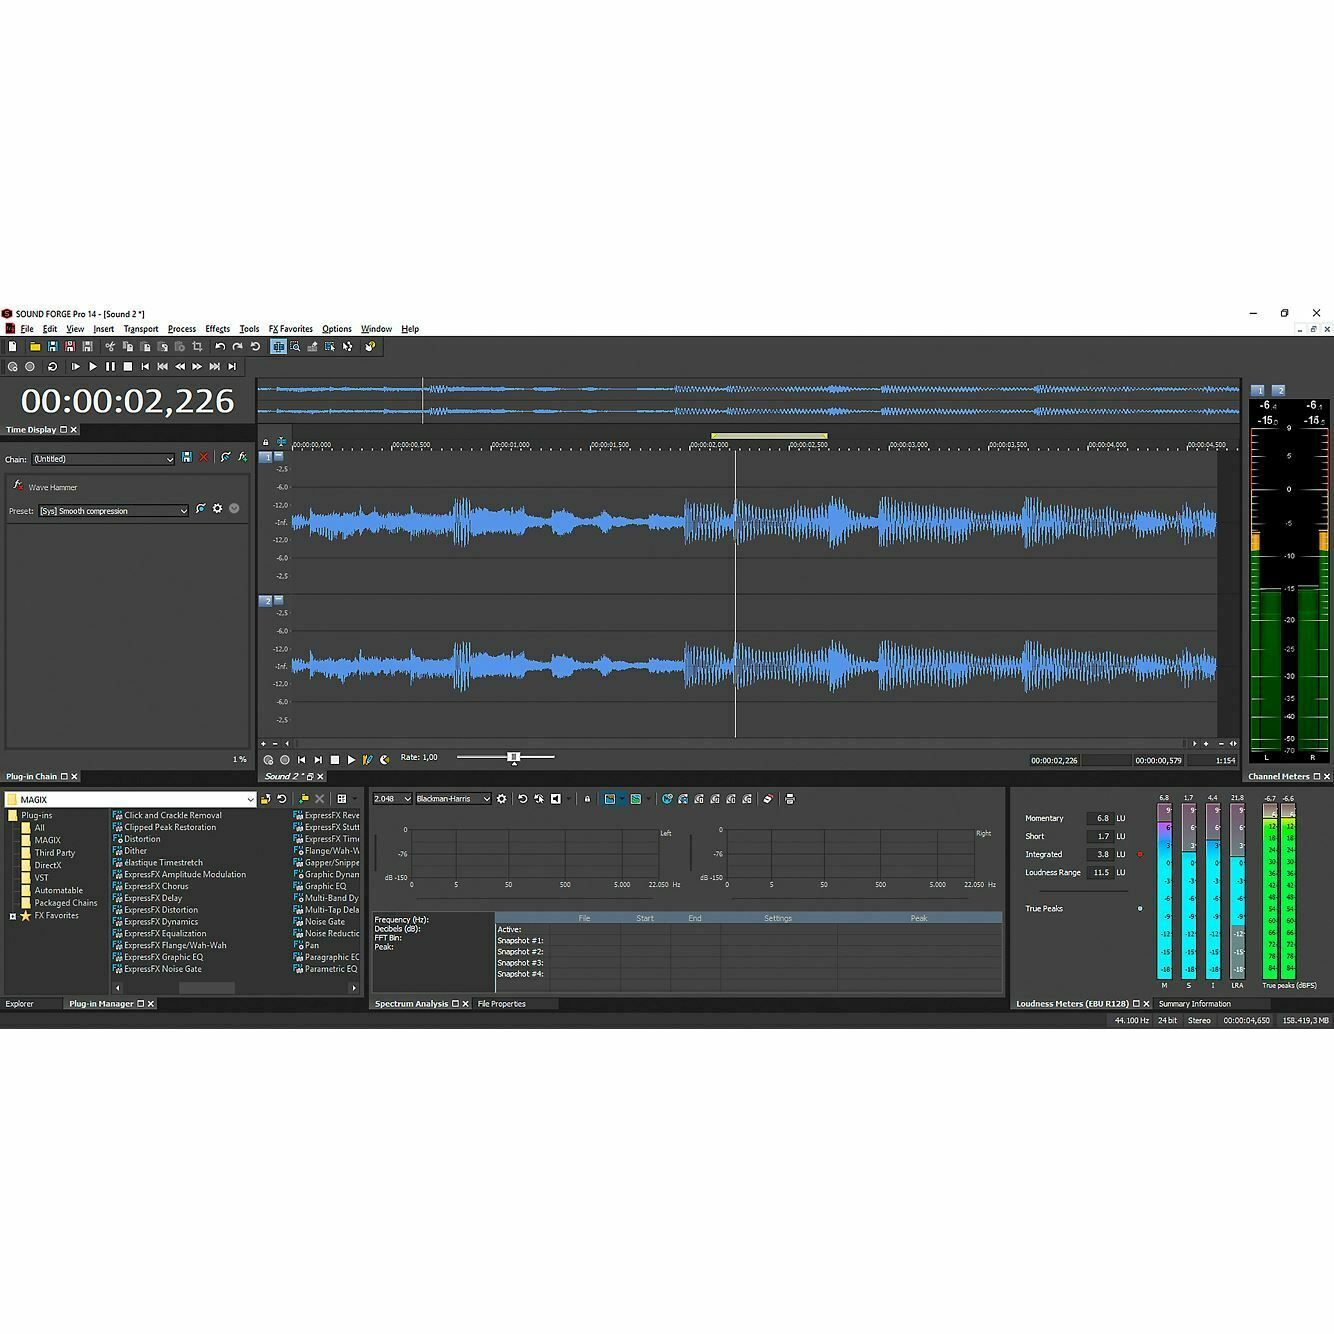This screenshot has height=1334, width=1334.
Task: Click Fast Forward in main transport
Action: [x=197, y=367]
